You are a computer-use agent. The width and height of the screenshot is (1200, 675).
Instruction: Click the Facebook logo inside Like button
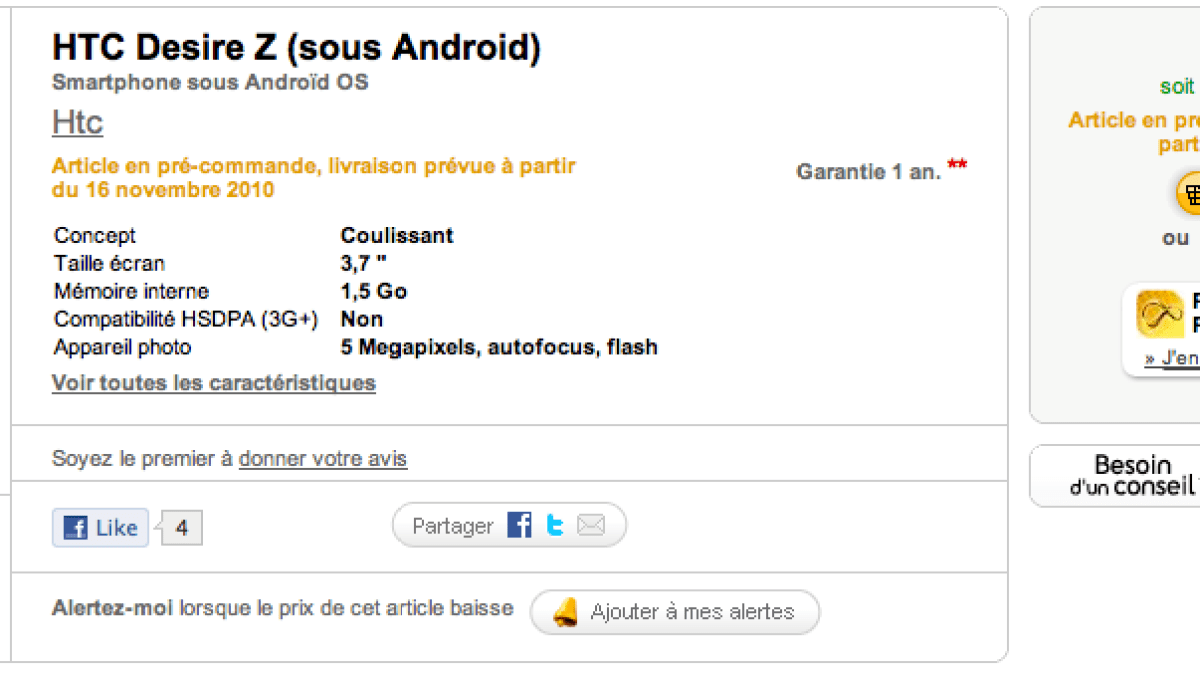tap(75, 528)
